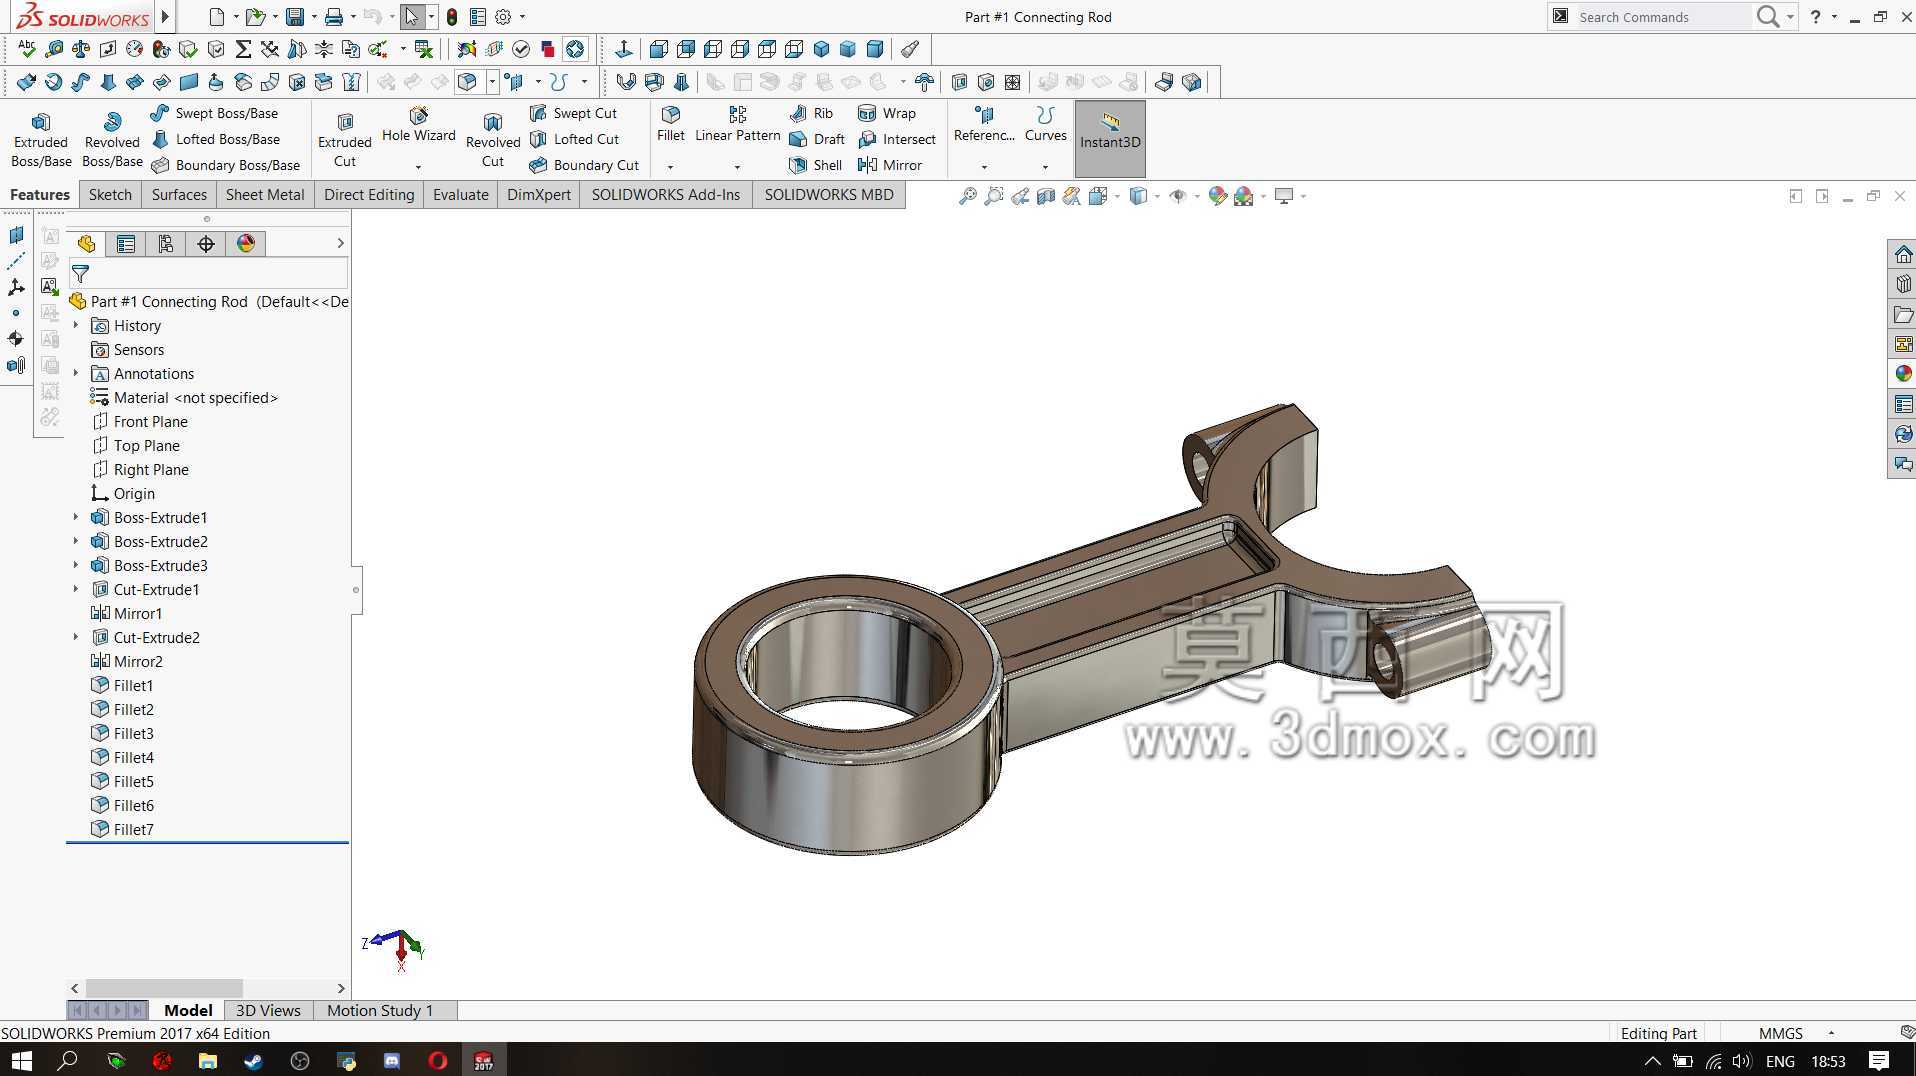This screenshot has width=1916, height=1076.
Task: Choose the Lofted Cut tool
Action: (574, 139)
